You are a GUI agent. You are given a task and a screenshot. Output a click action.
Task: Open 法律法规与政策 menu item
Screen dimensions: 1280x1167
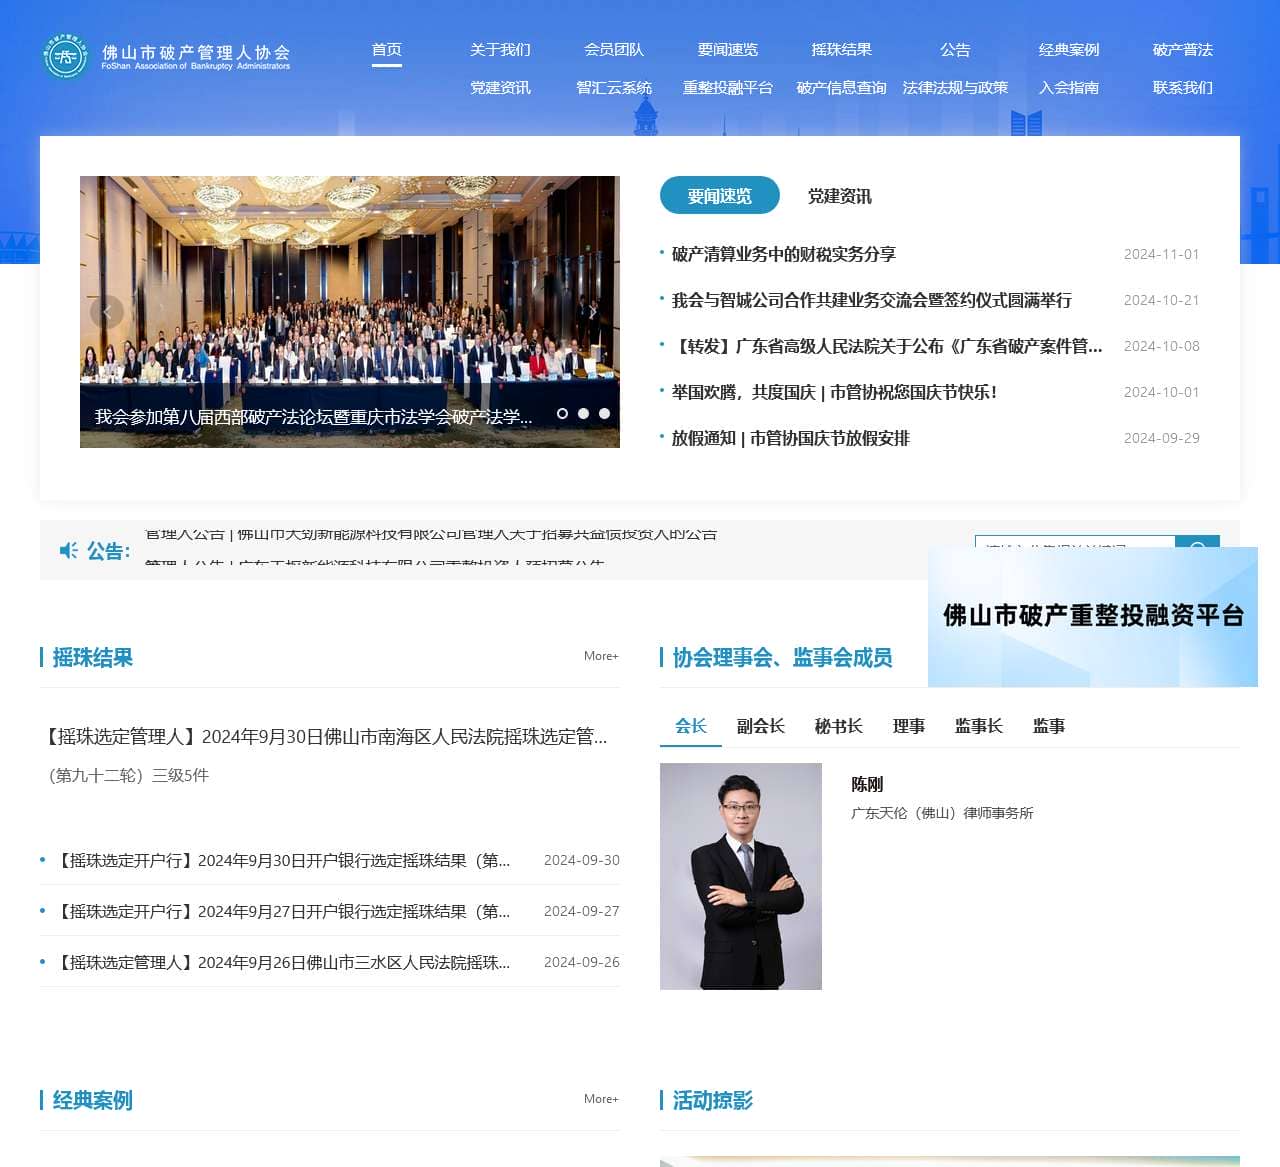[955, 88]
